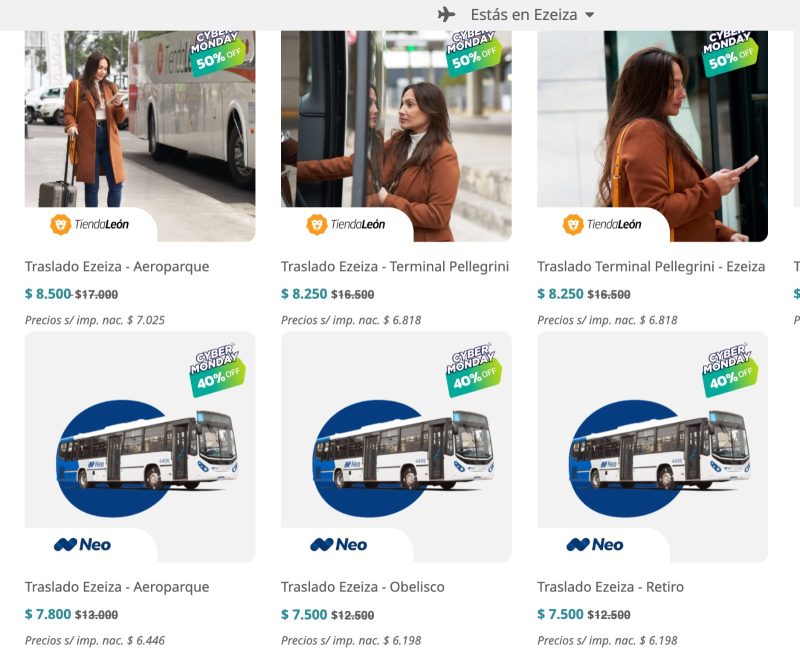
Task: Click the $ 8.500 price on Tienda León Aeroparque
Action: [48, 294]
